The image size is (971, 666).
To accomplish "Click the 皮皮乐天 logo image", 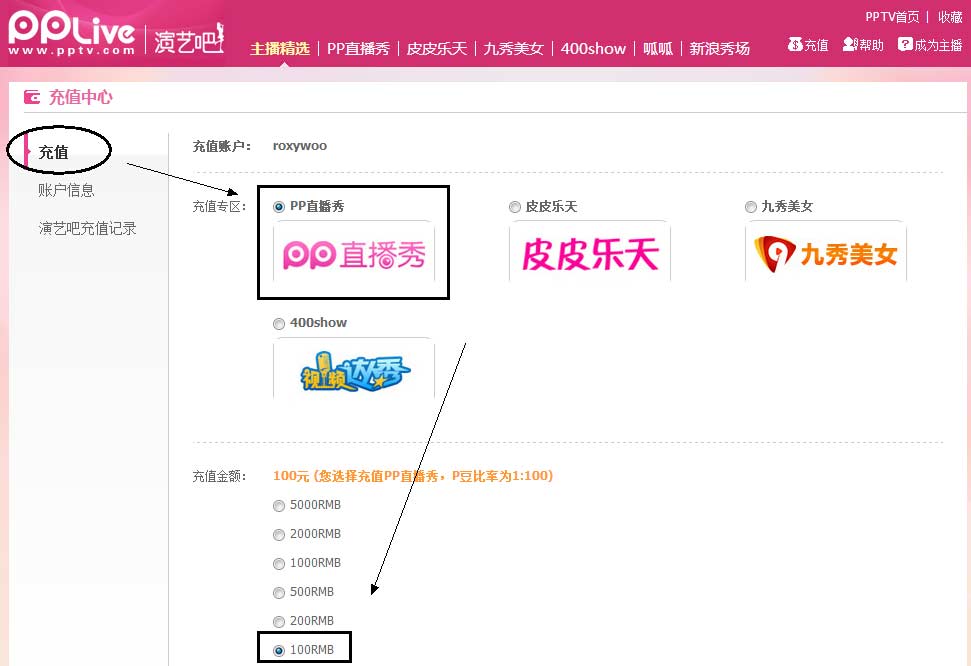I will tap(589, 255).
